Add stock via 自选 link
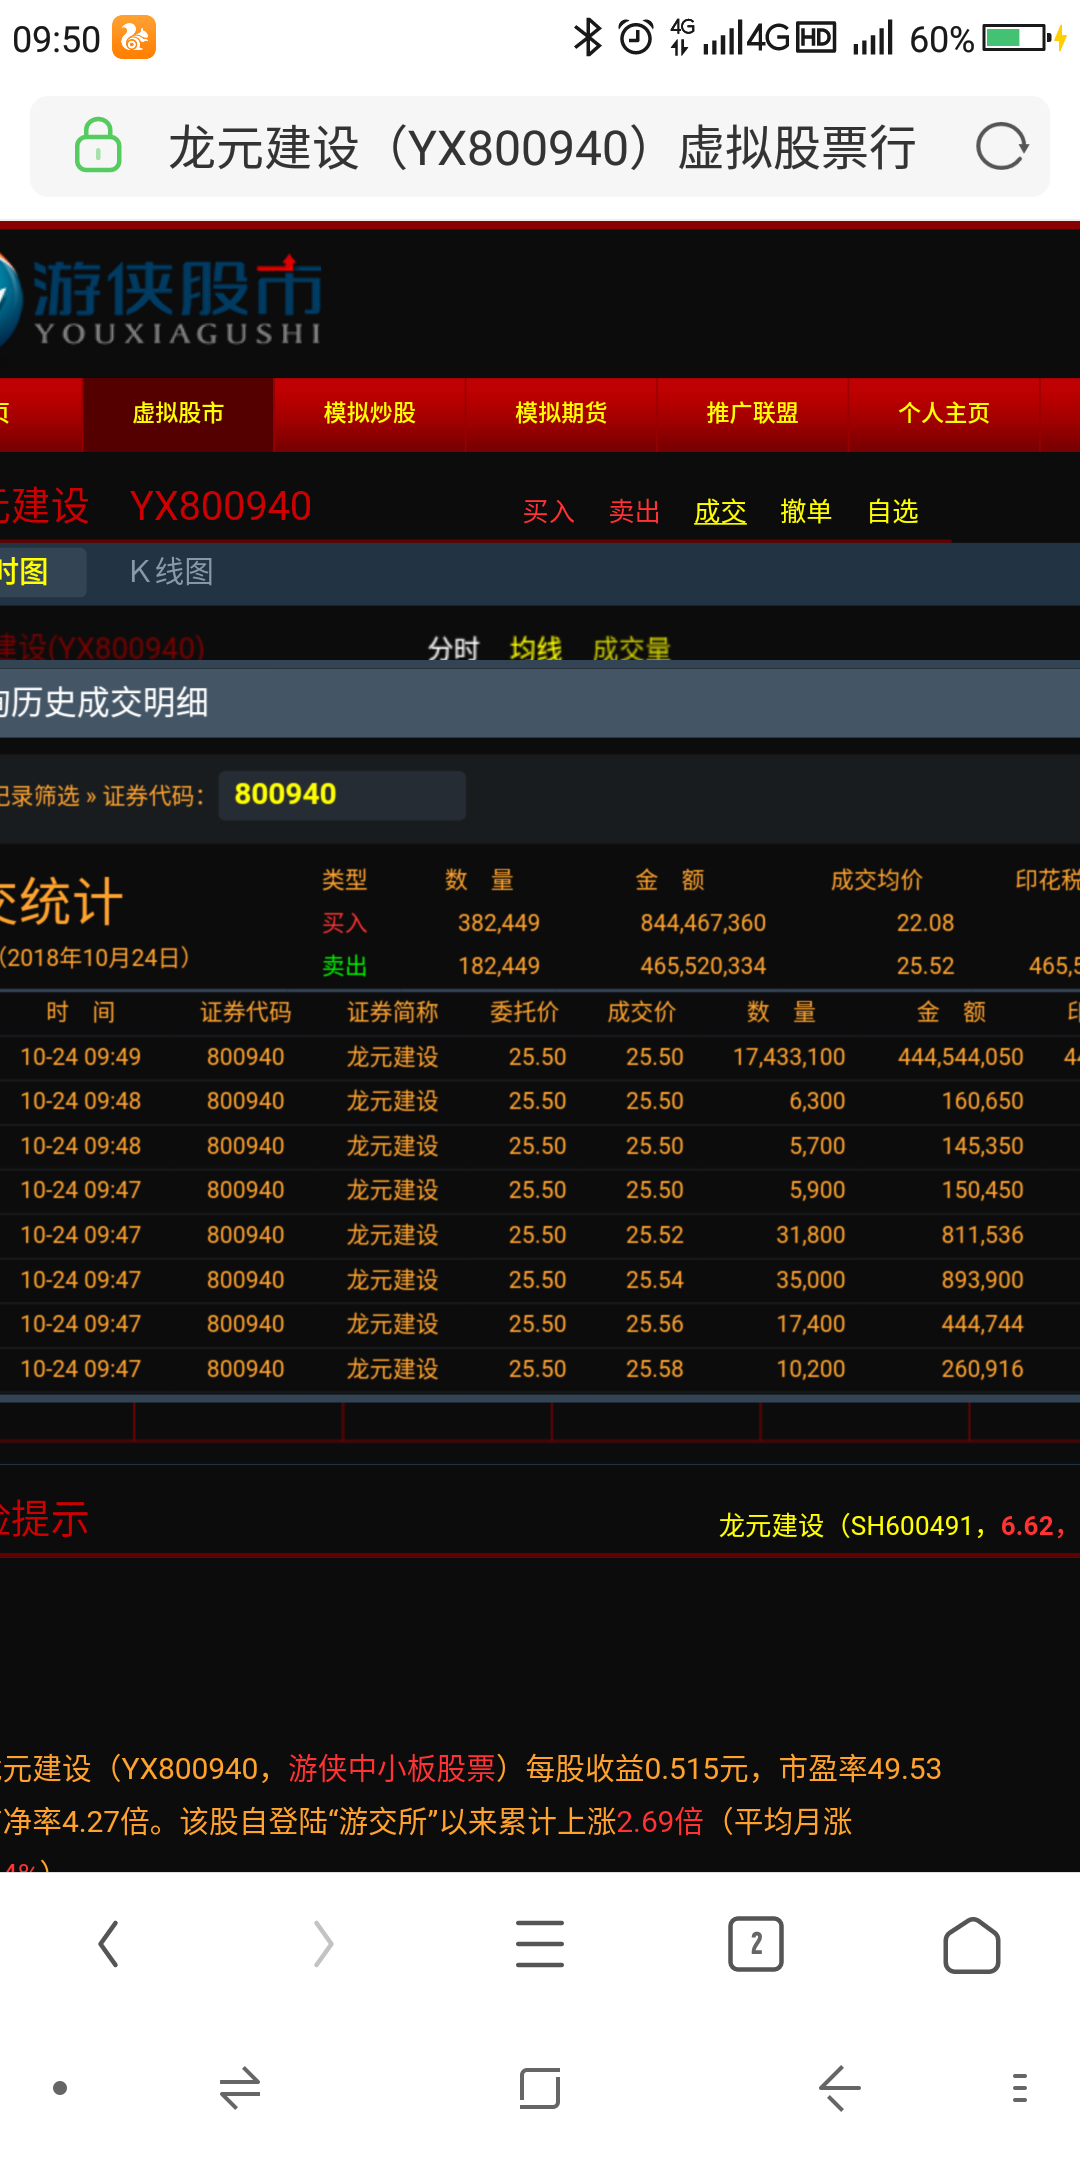The height and width of the screenshot is (2160, 1080). (x=892, y=512)
